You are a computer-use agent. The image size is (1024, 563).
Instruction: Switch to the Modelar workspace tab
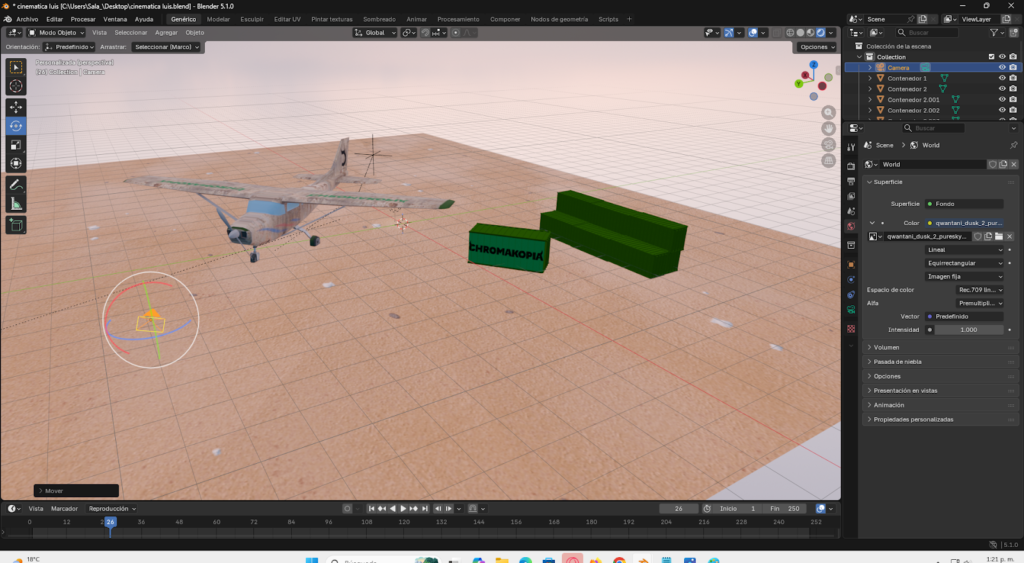click(218, 20)
